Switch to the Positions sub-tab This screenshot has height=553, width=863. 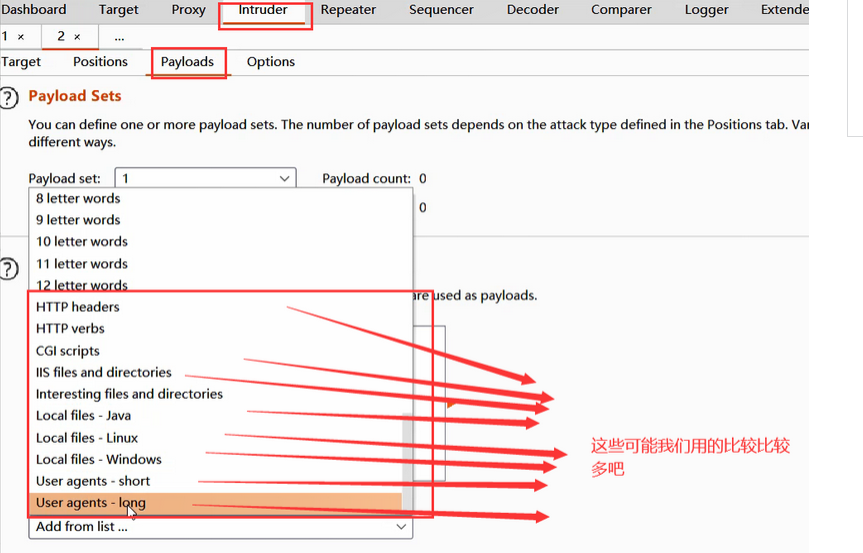point(100,62)
